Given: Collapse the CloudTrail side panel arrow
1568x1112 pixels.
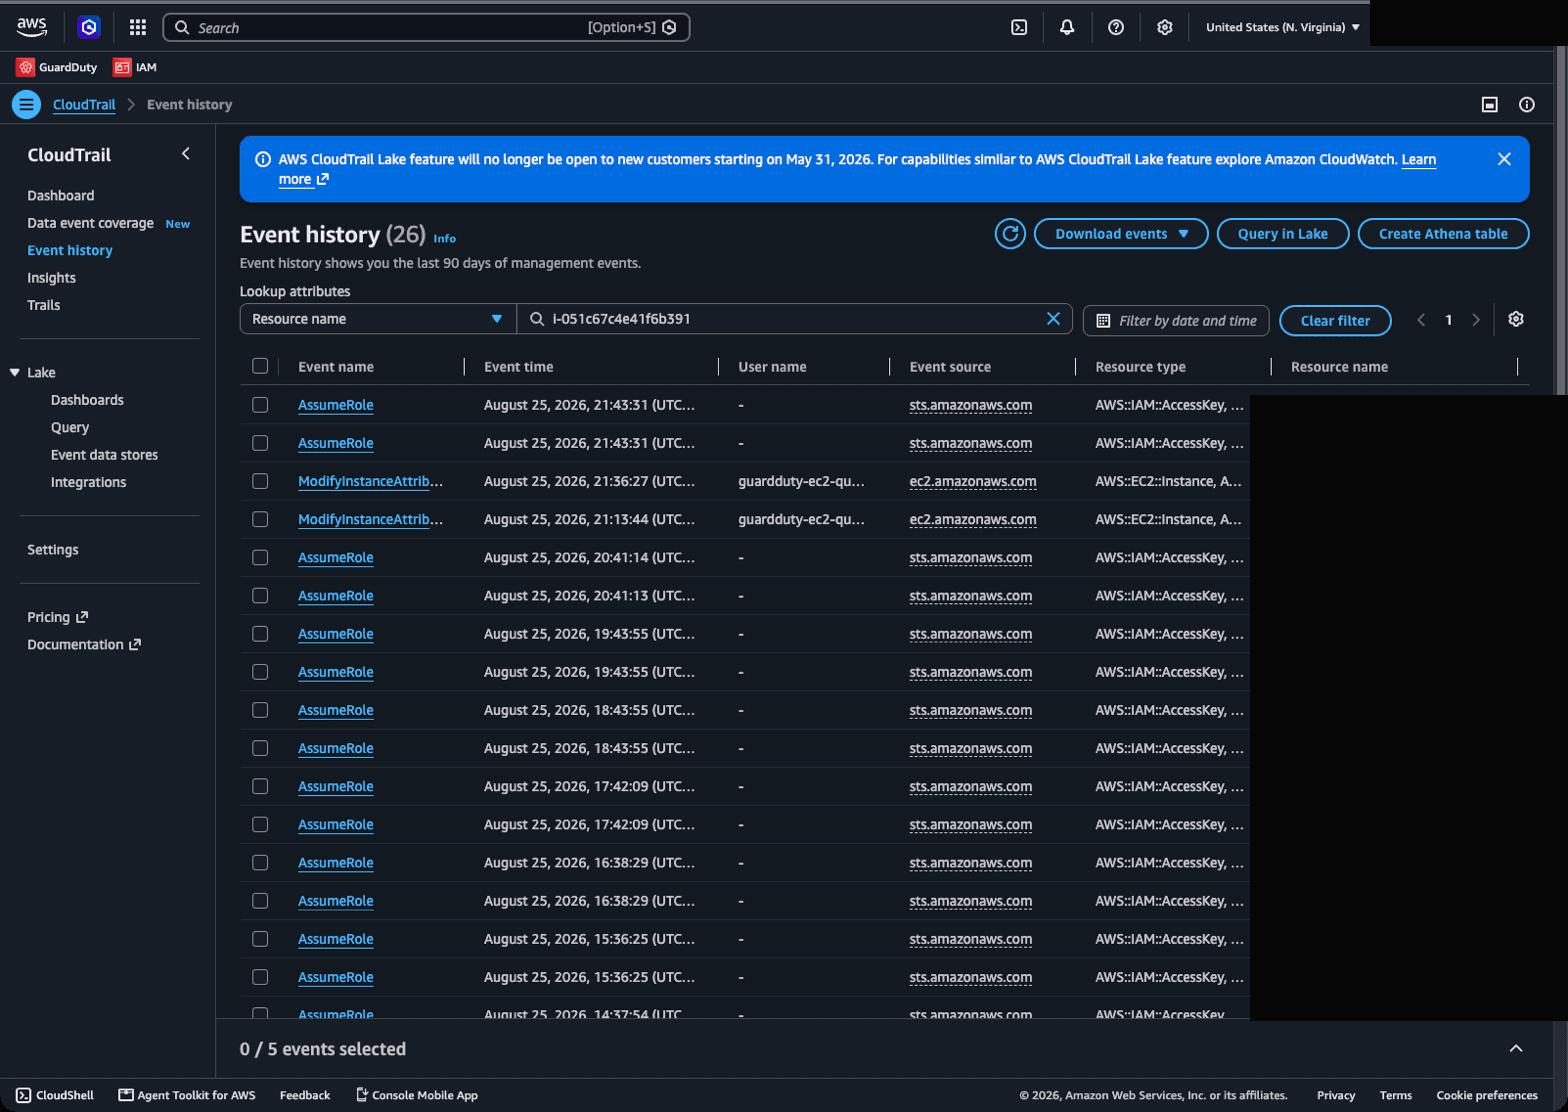Looking at the screenshot, I should pos(185,154).
